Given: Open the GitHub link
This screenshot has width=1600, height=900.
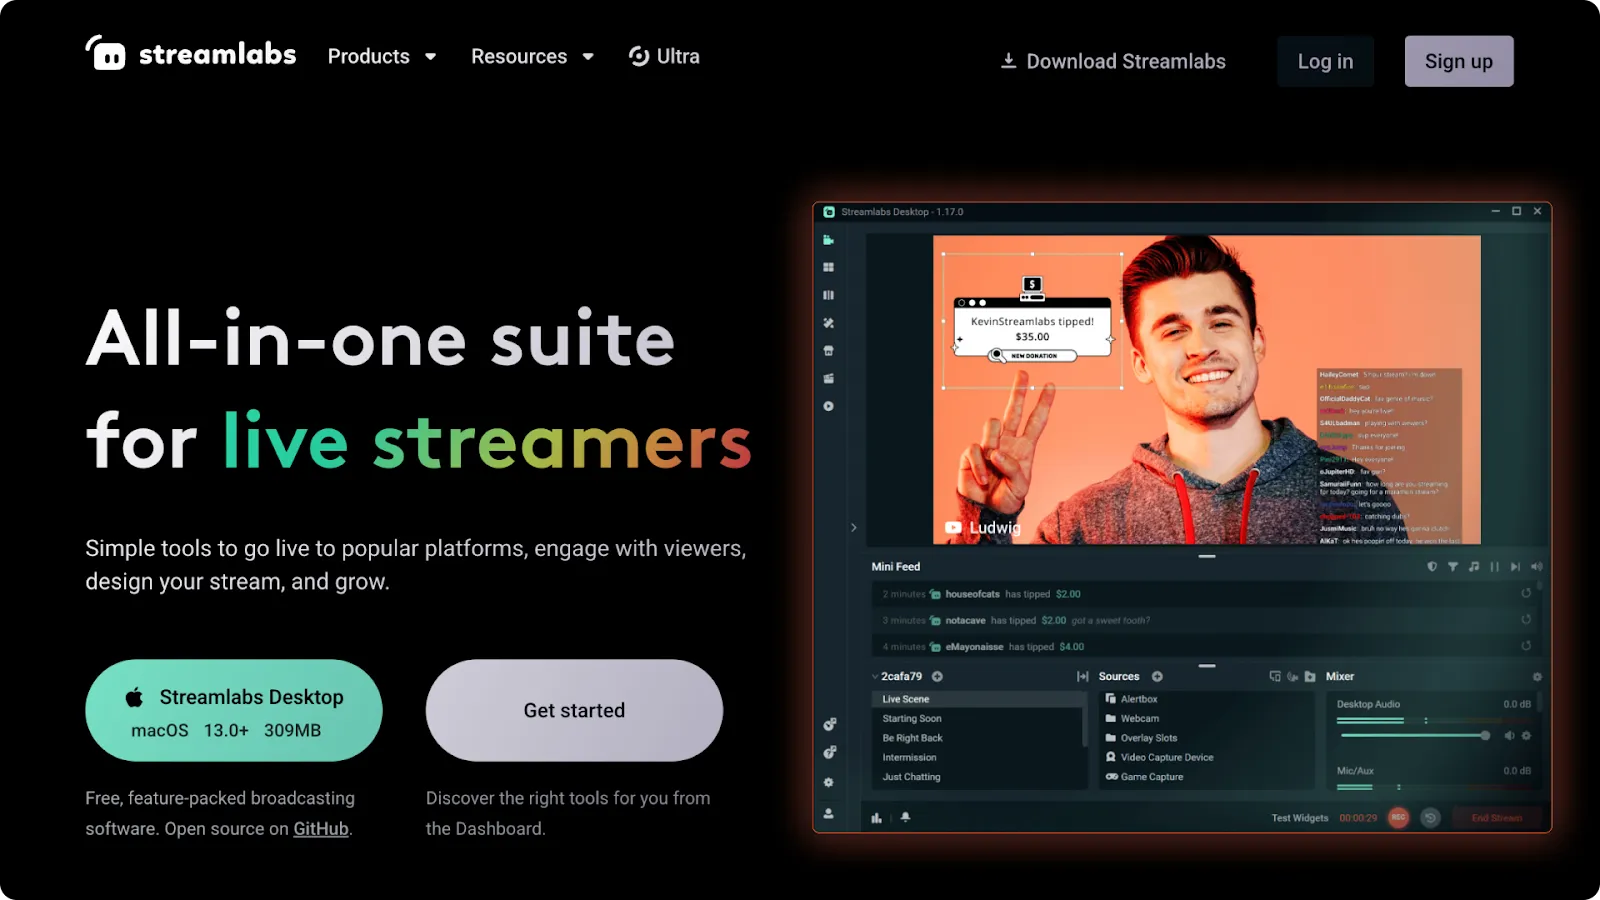Looking at the screenshot, I should (321, 829).
